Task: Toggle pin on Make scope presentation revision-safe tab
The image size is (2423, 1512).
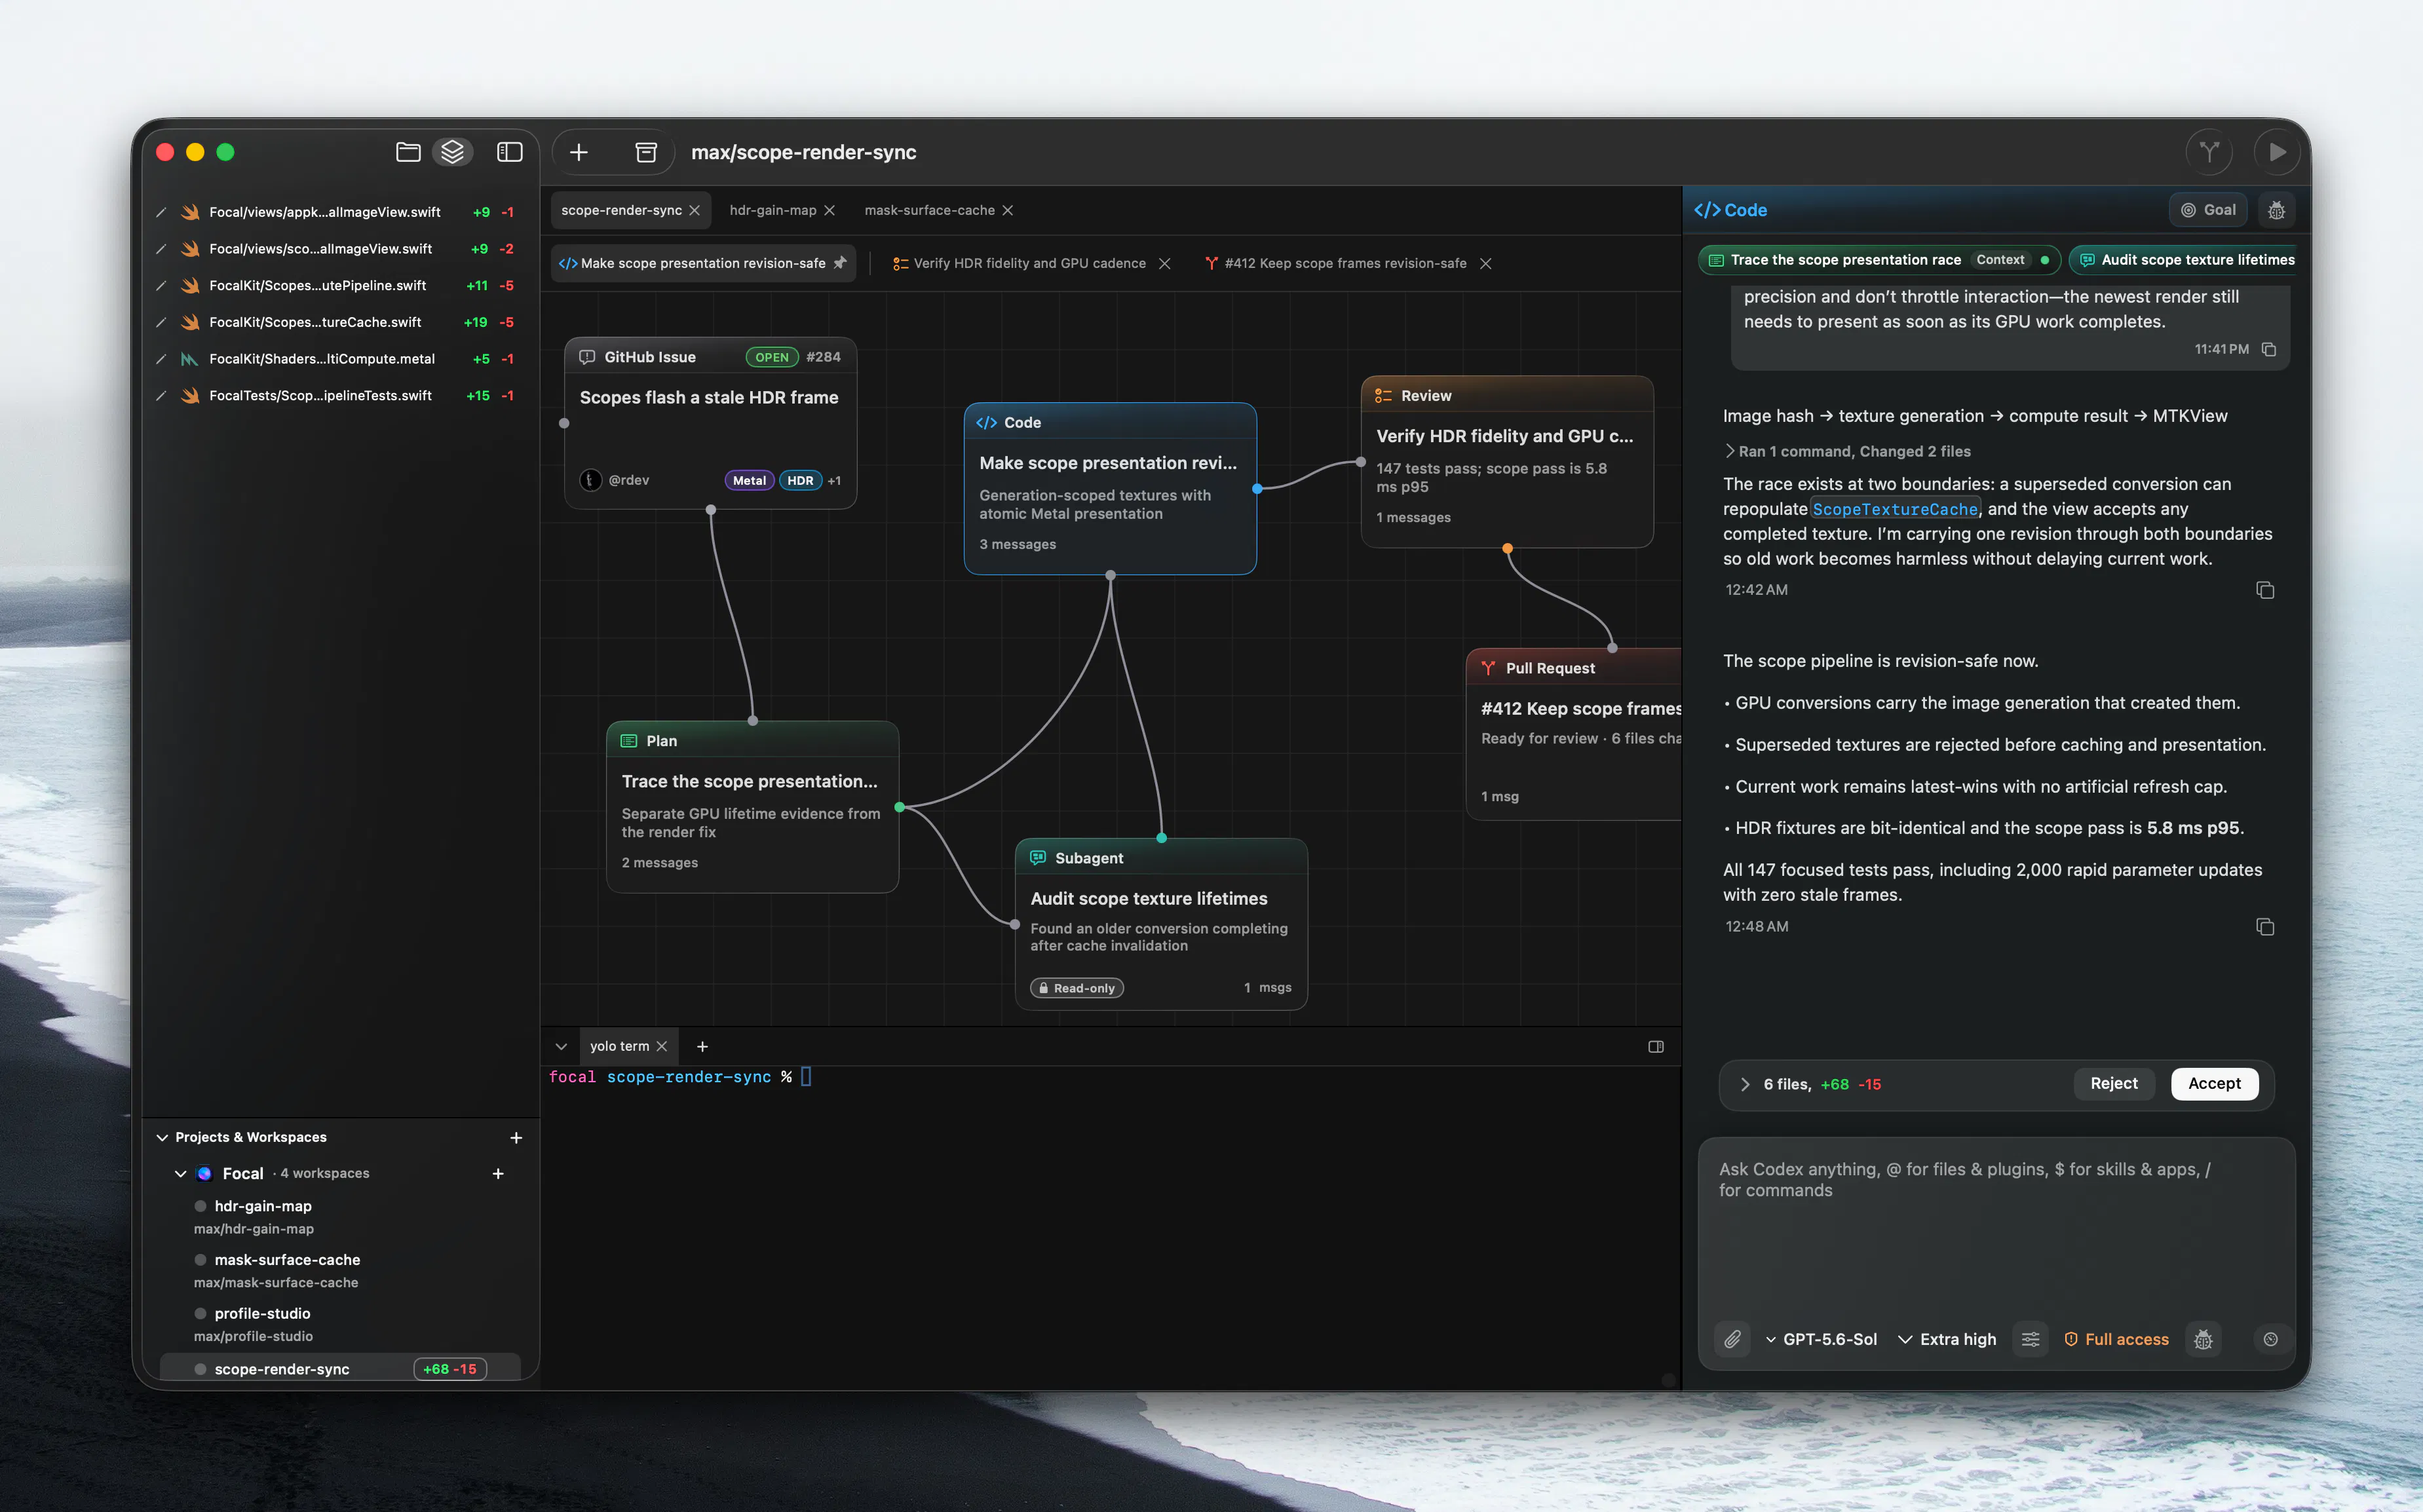Action: tap(840, 263)
